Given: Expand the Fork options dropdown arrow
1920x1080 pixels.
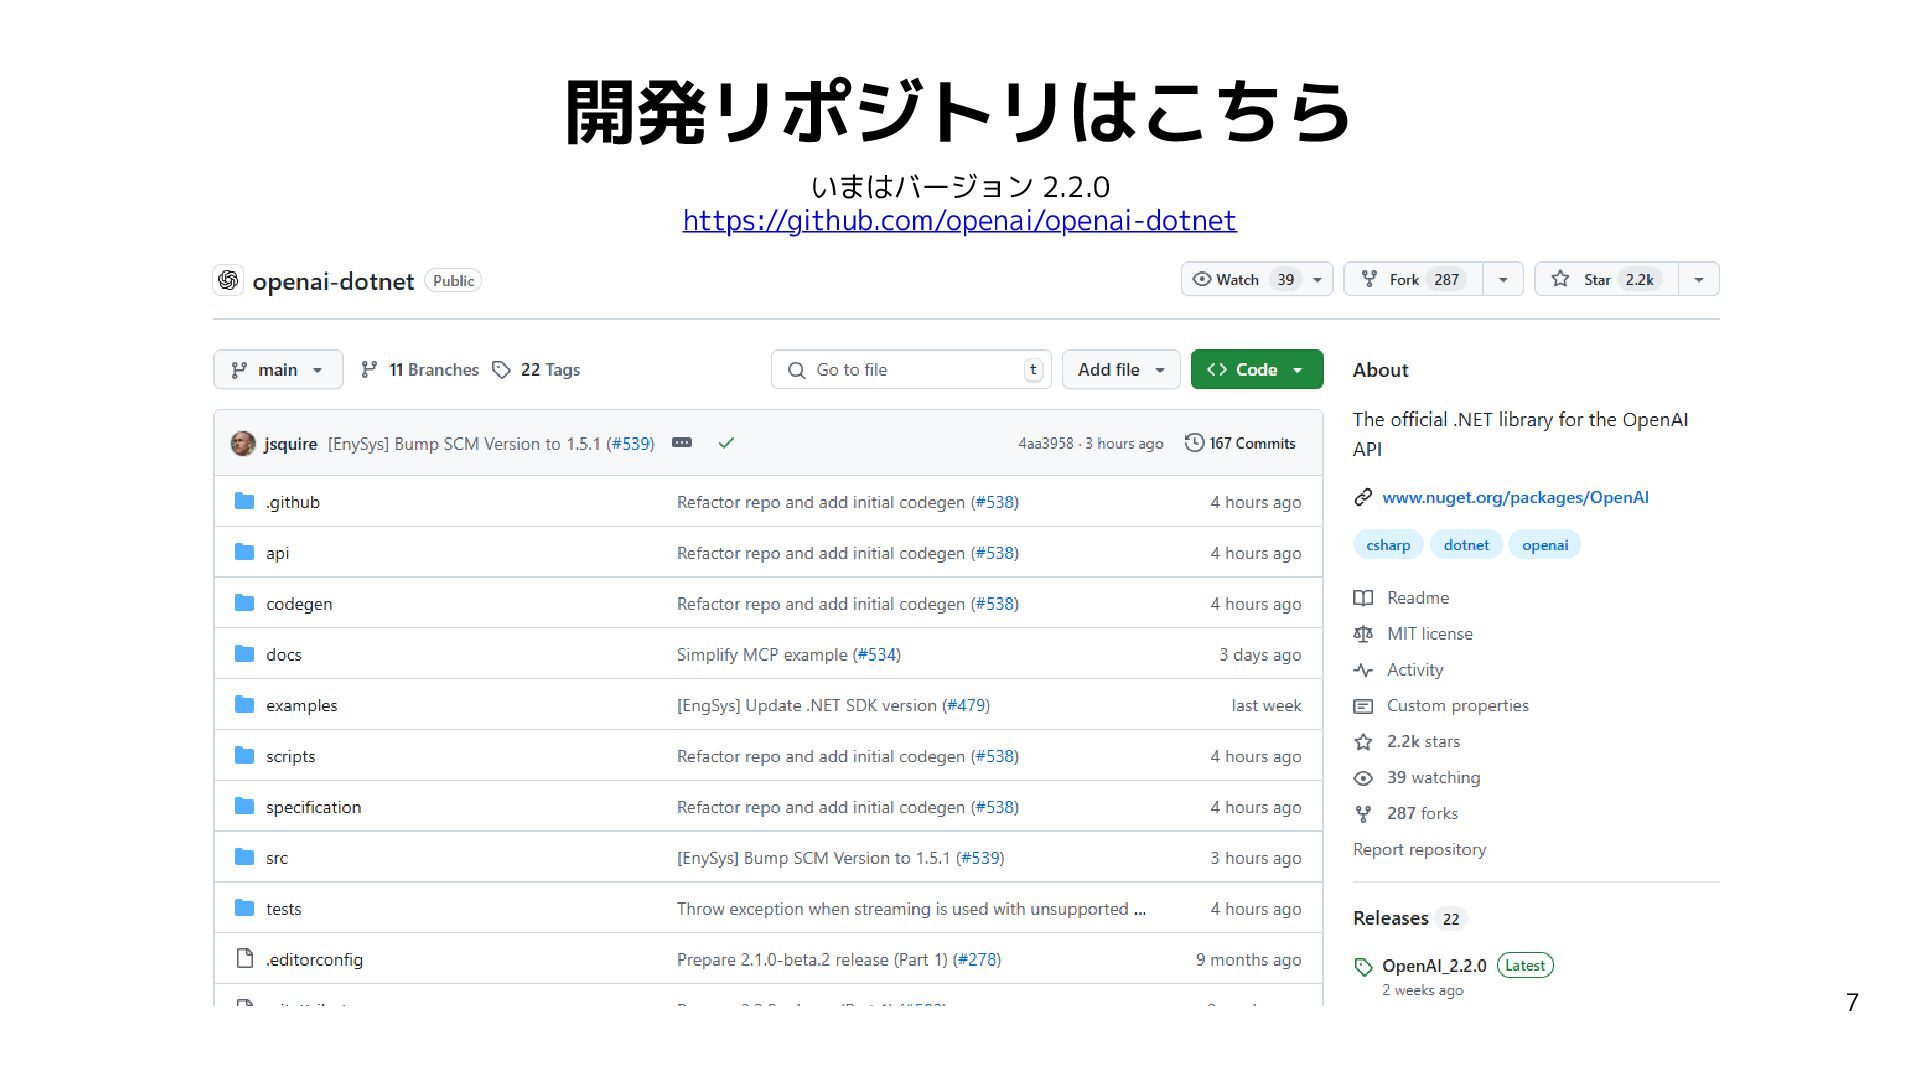Looking at the screenshot, I should [x=1503, y=279].
